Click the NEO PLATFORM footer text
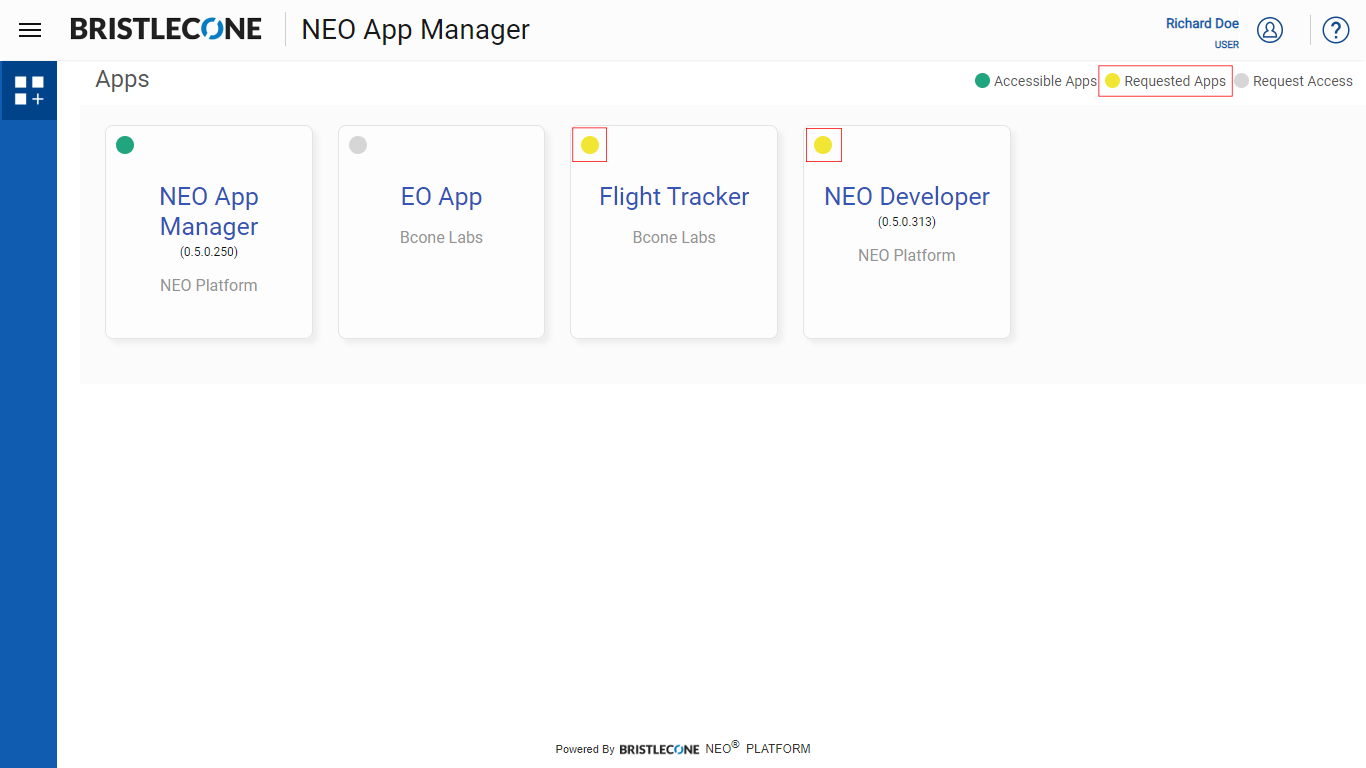Screen dimensions: 1366x768 pos(758,748)
